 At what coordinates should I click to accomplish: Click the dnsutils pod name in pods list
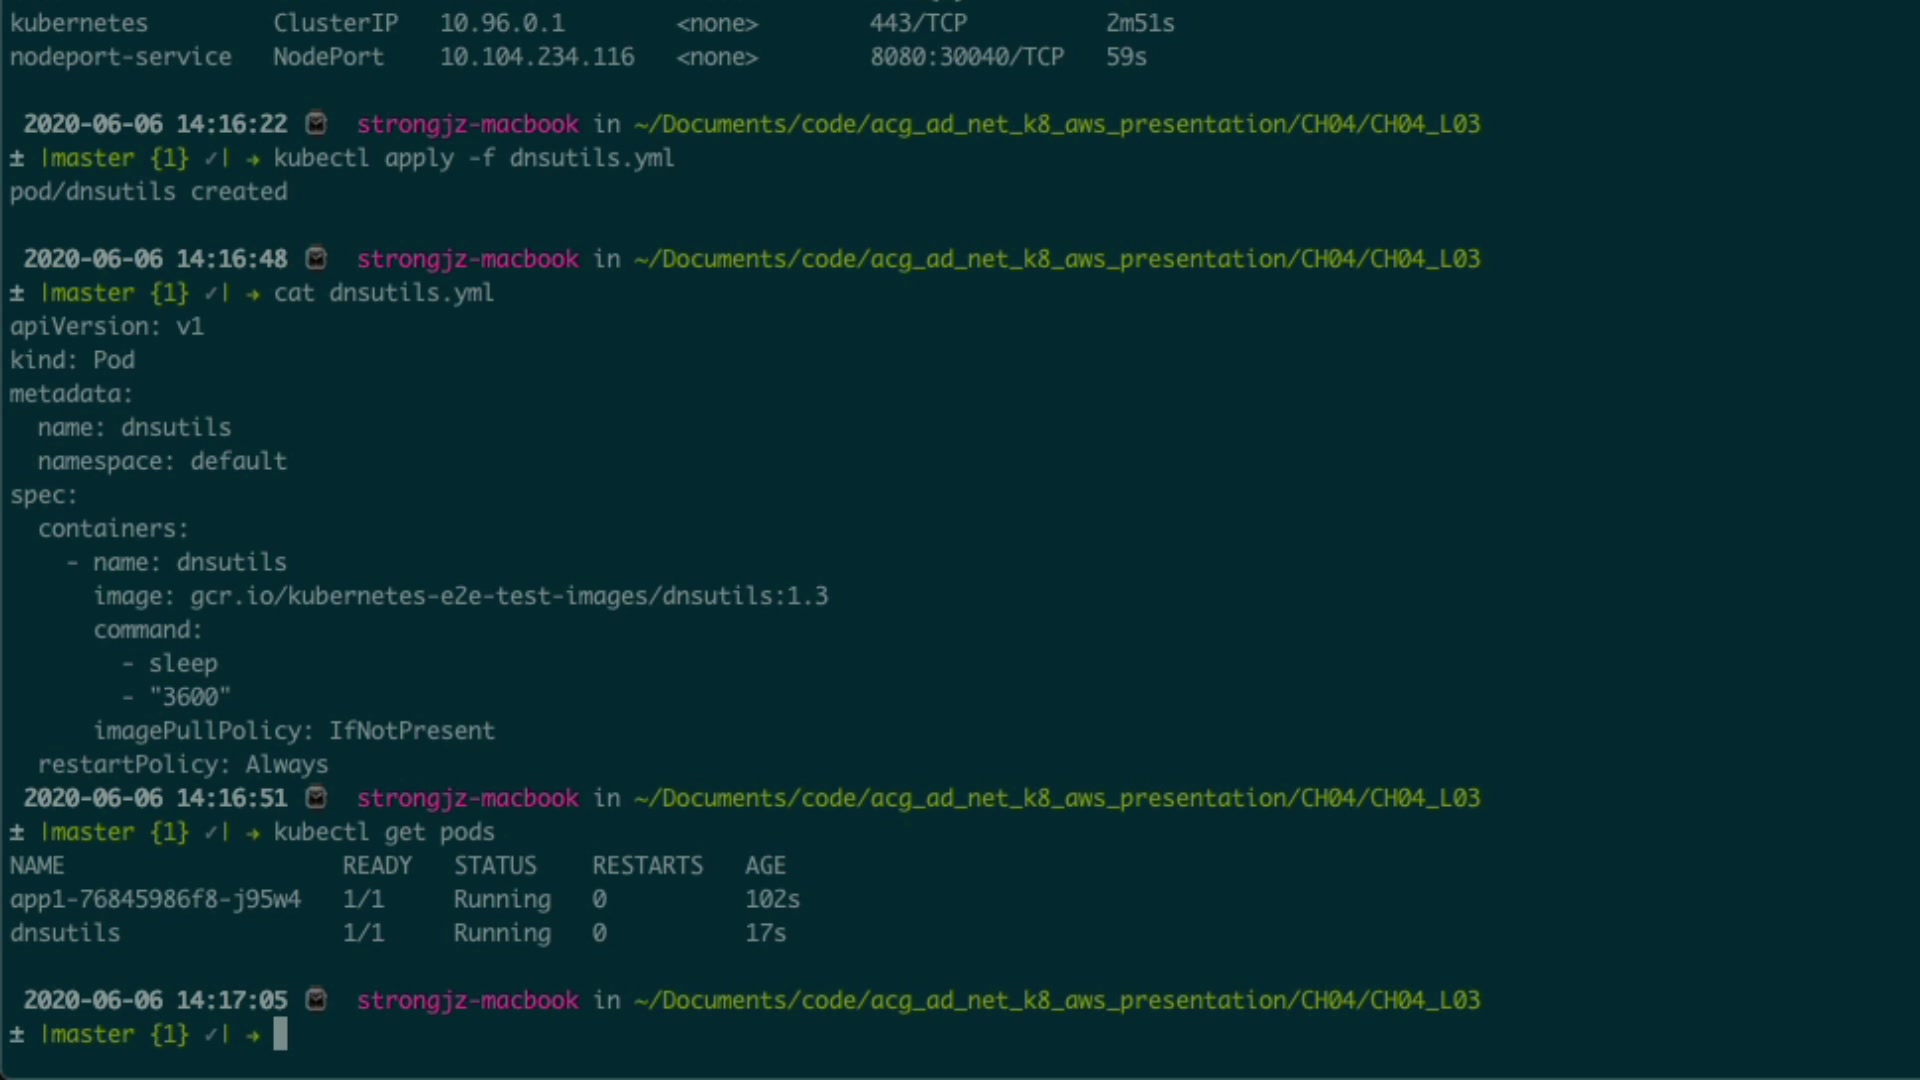click(65, 933)
